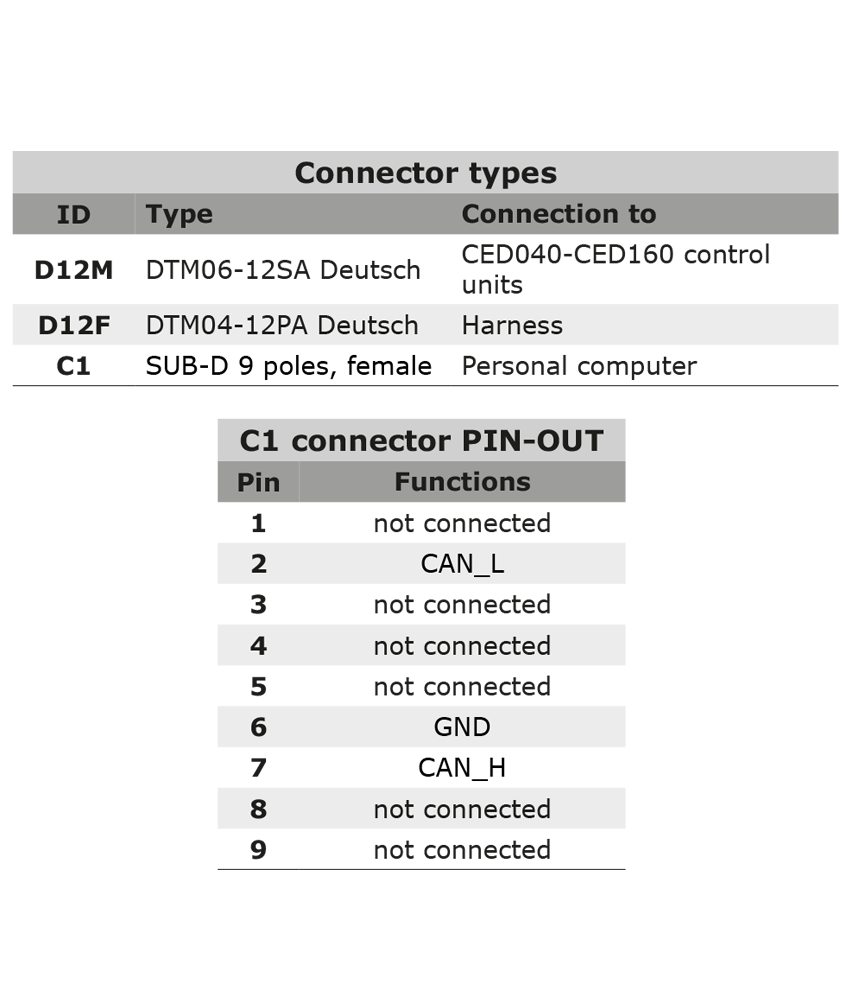Click the Harness connection cell

tap(512, 325)
